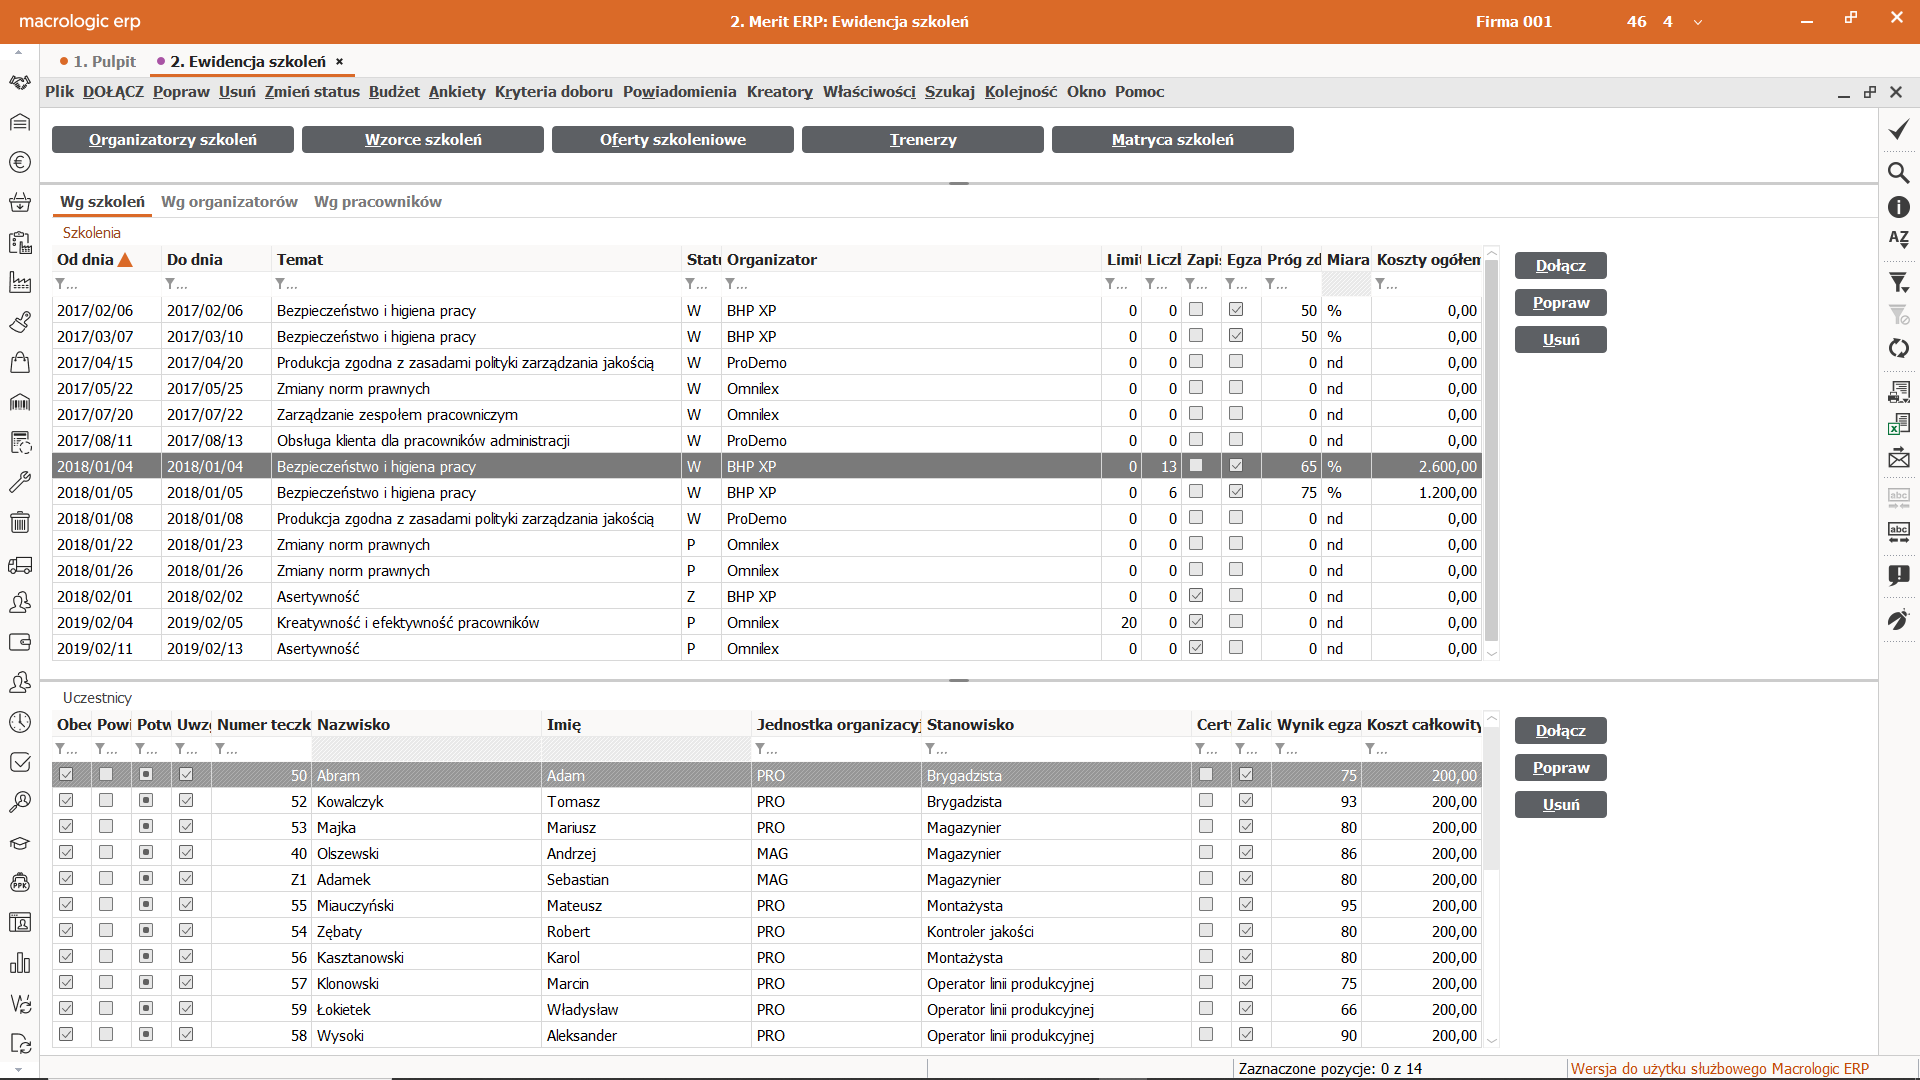Viewport: 1920px width, 1080px height.
Task: Click the clock icon in left sidebar
Action: click(20, 722)
